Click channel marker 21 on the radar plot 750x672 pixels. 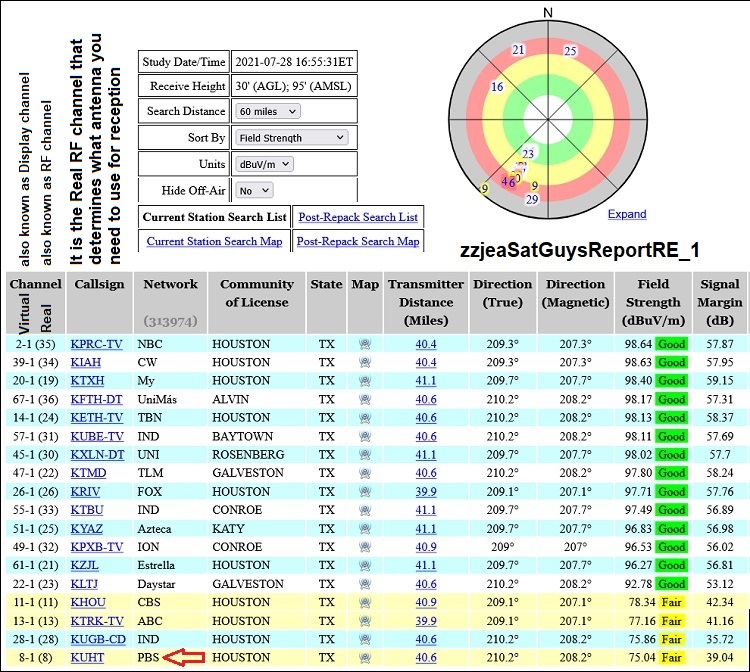518,50
